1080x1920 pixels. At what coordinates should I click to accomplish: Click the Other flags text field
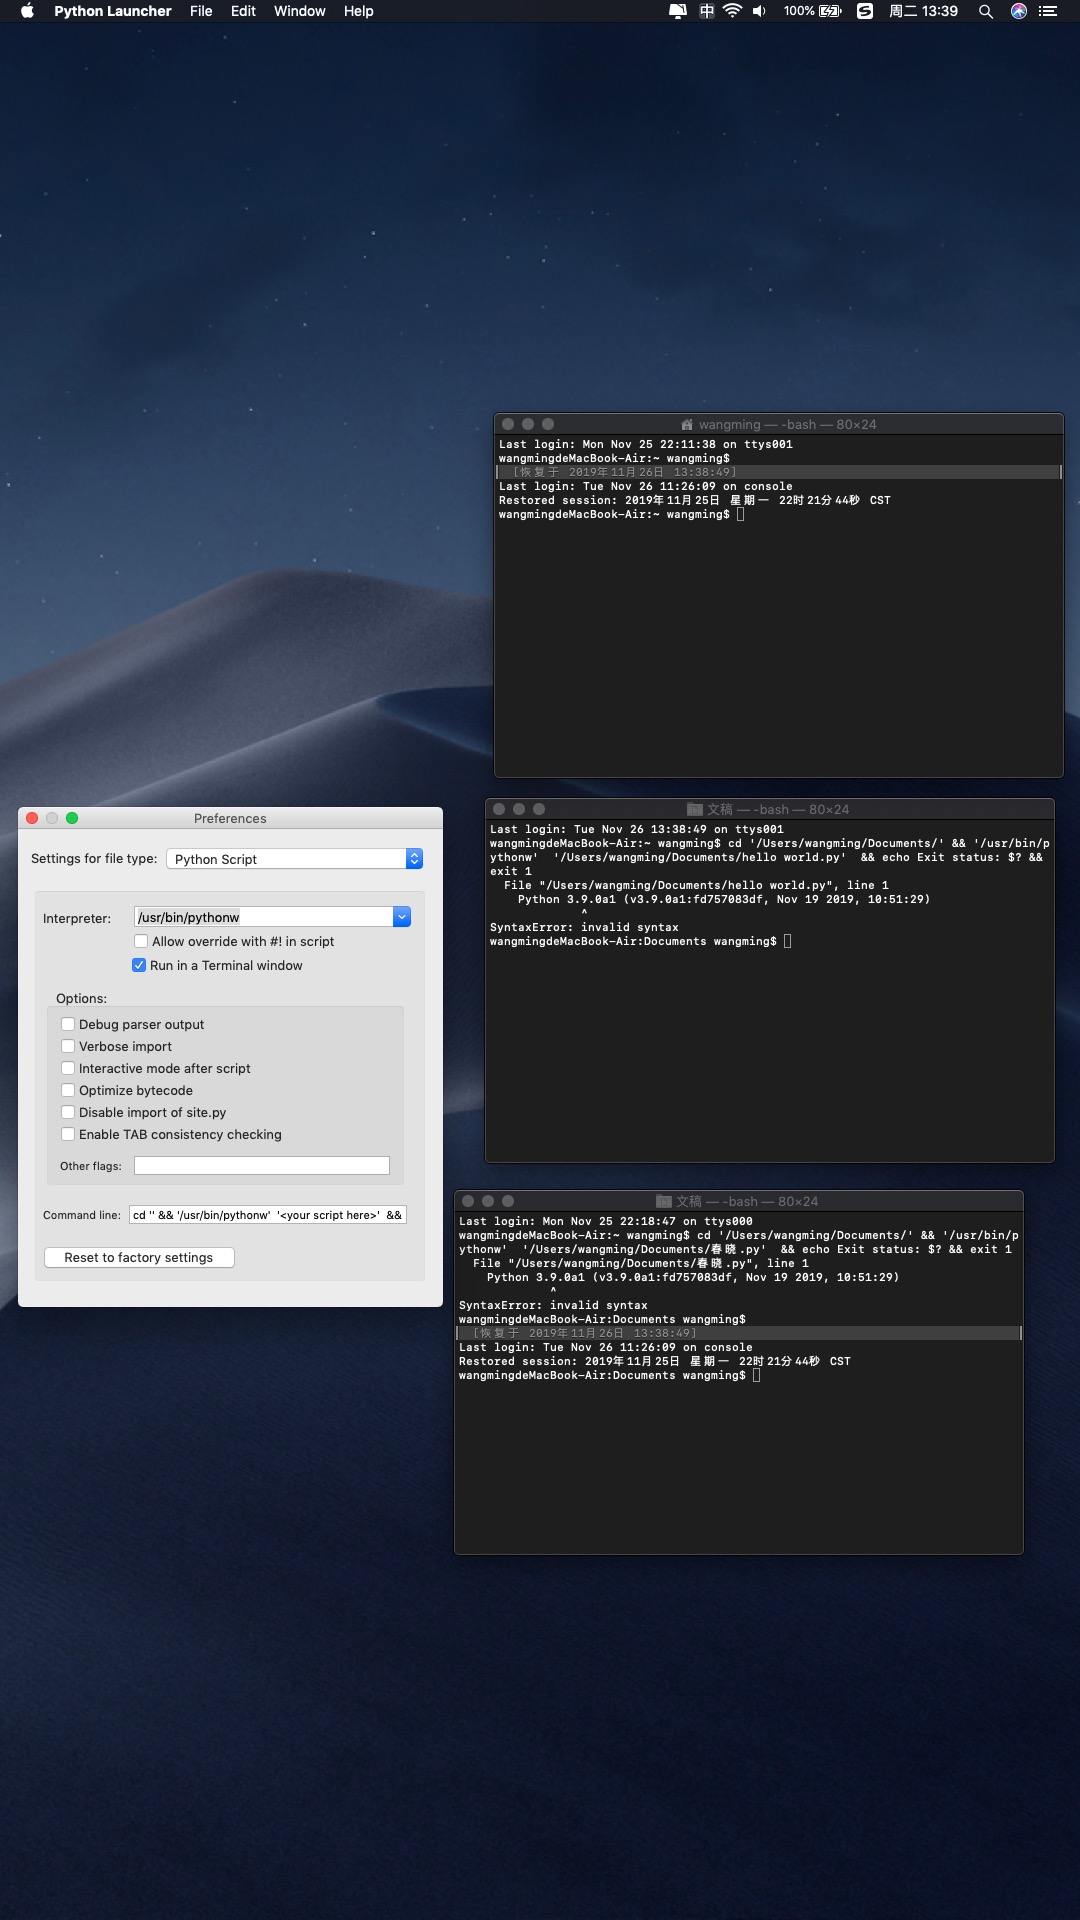click(262, 1165)
